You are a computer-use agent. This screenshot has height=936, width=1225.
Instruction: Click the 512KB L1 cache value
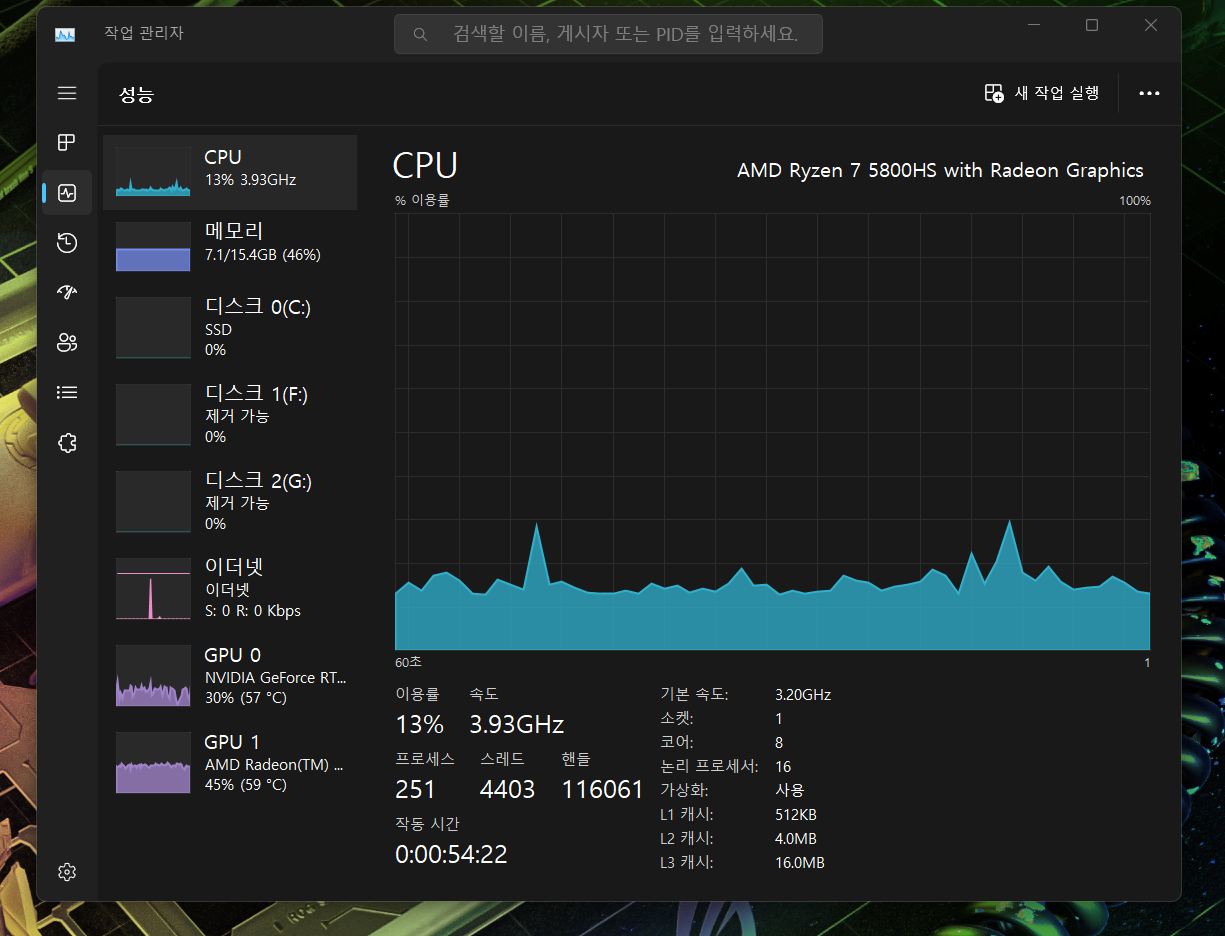click(796, 814)
